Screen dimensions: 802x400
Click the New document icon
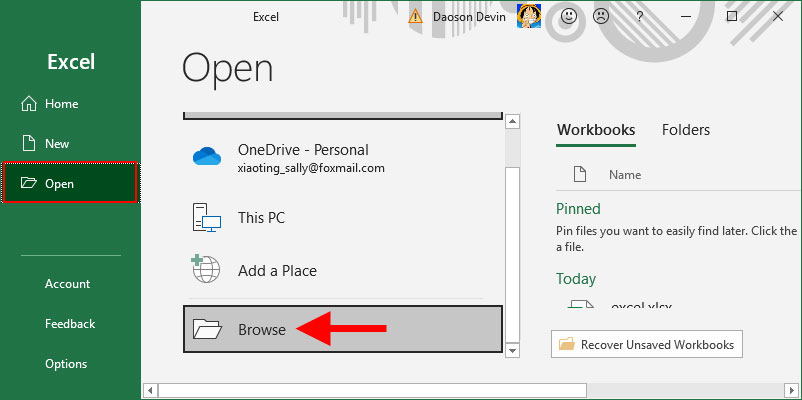[x=29, y=143]
